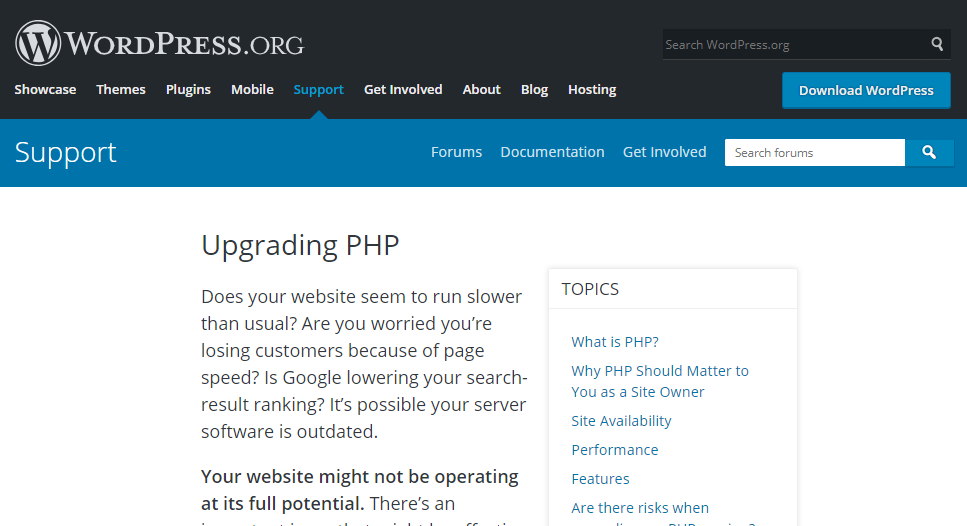Open Why PHP Should Matter topic link
Screen dimensions: 967x526
[x=660, y=381]
